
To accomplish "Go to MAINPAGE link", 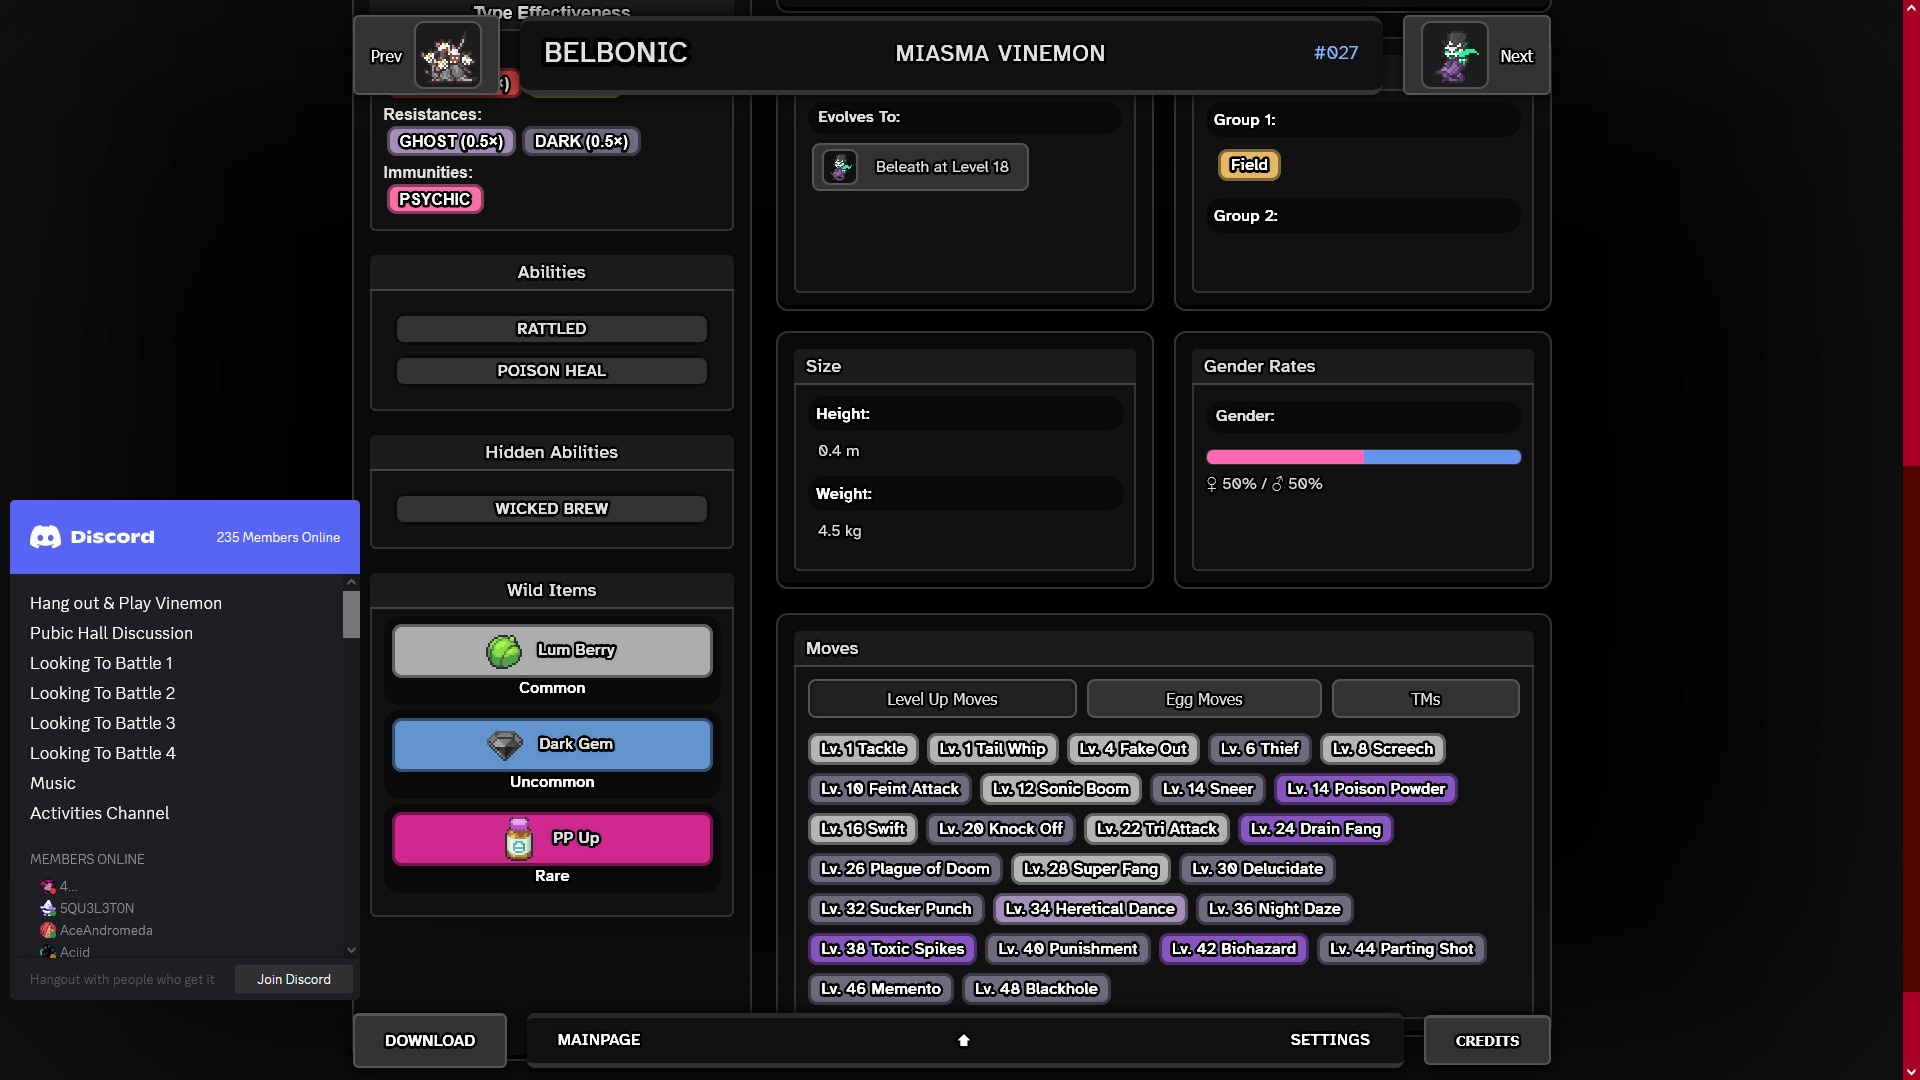I will tap(598, 1040).
